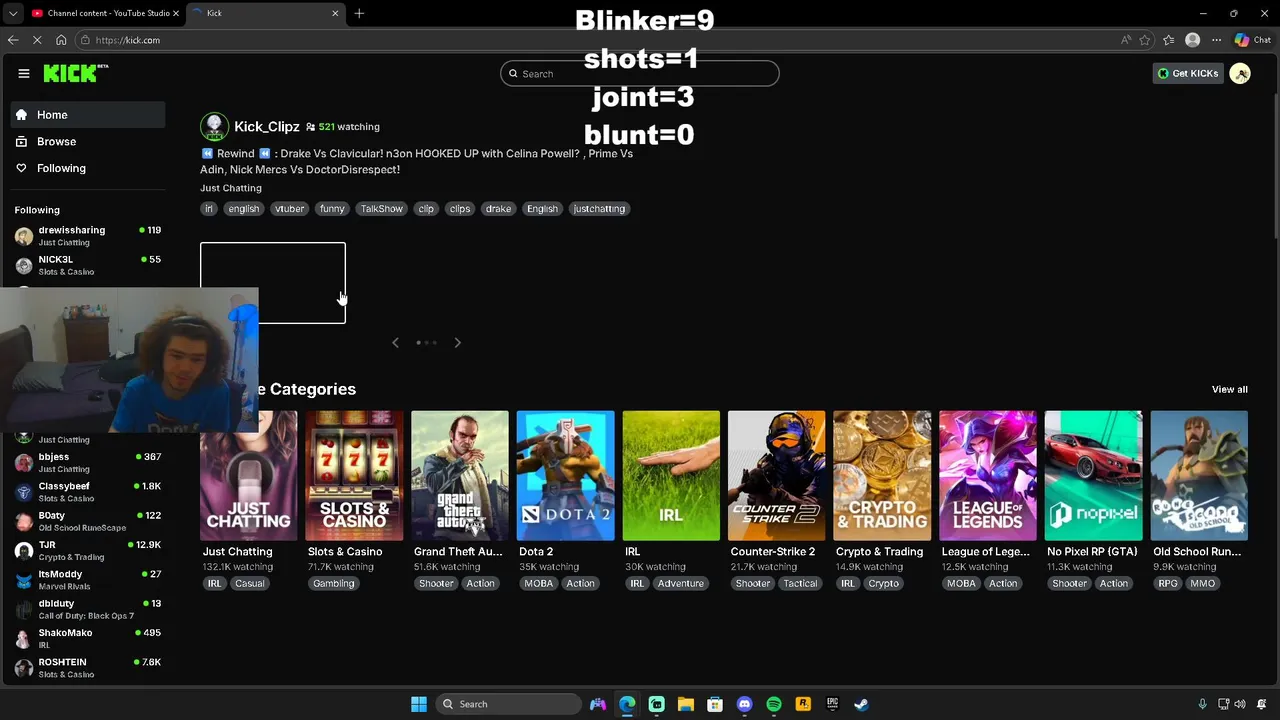Image resolution: width=1280 pixels, height=720 pixels.
Task: Select the 'drake' tag
Action: point(498,209)
